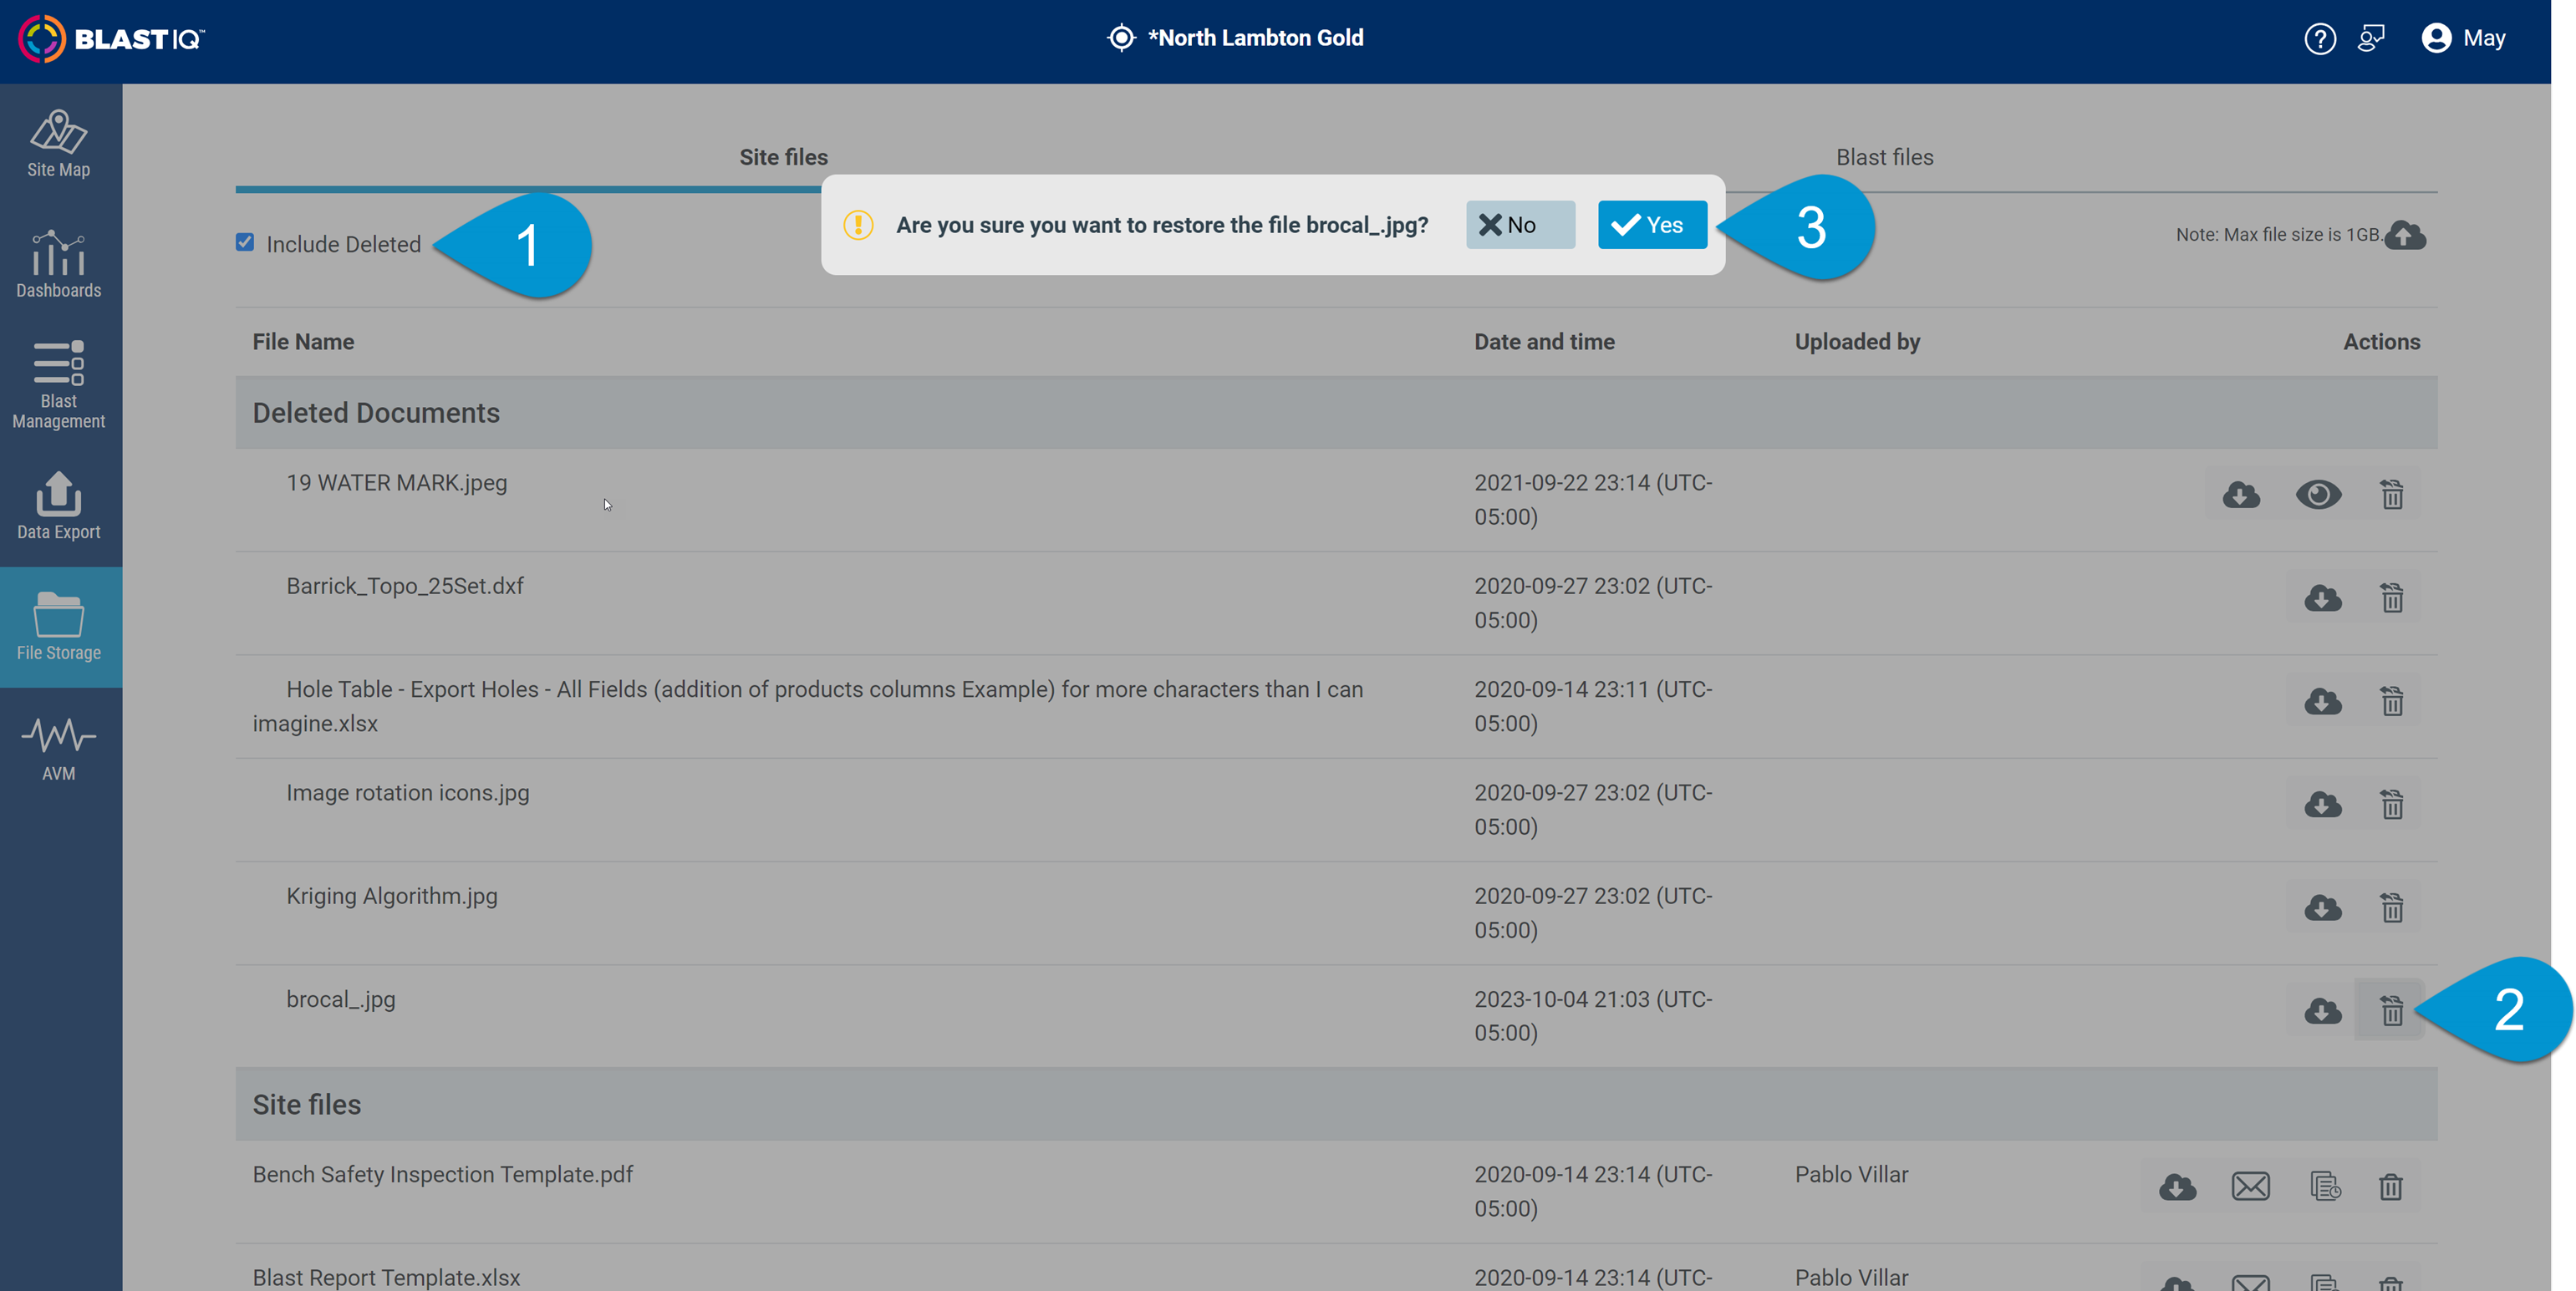Click the lower Site files section header
The height and width of the screenshot is (1291, 2576).
click(x=1336, y=1105)
